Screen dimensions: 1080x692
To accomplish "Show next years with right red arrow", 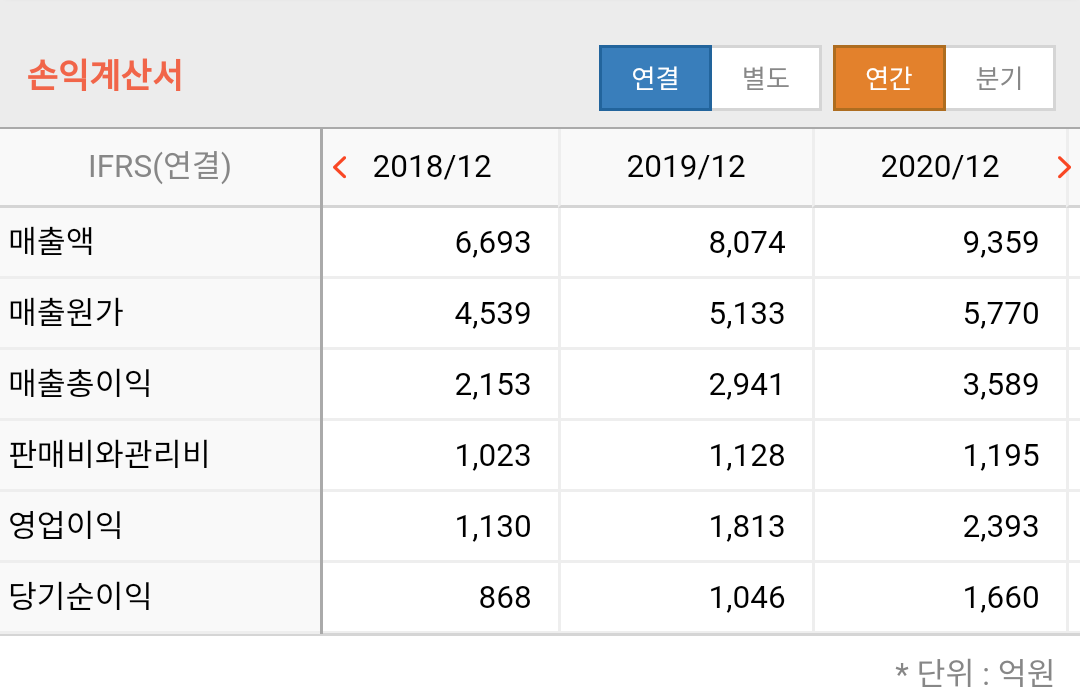I will (1063, 167).
